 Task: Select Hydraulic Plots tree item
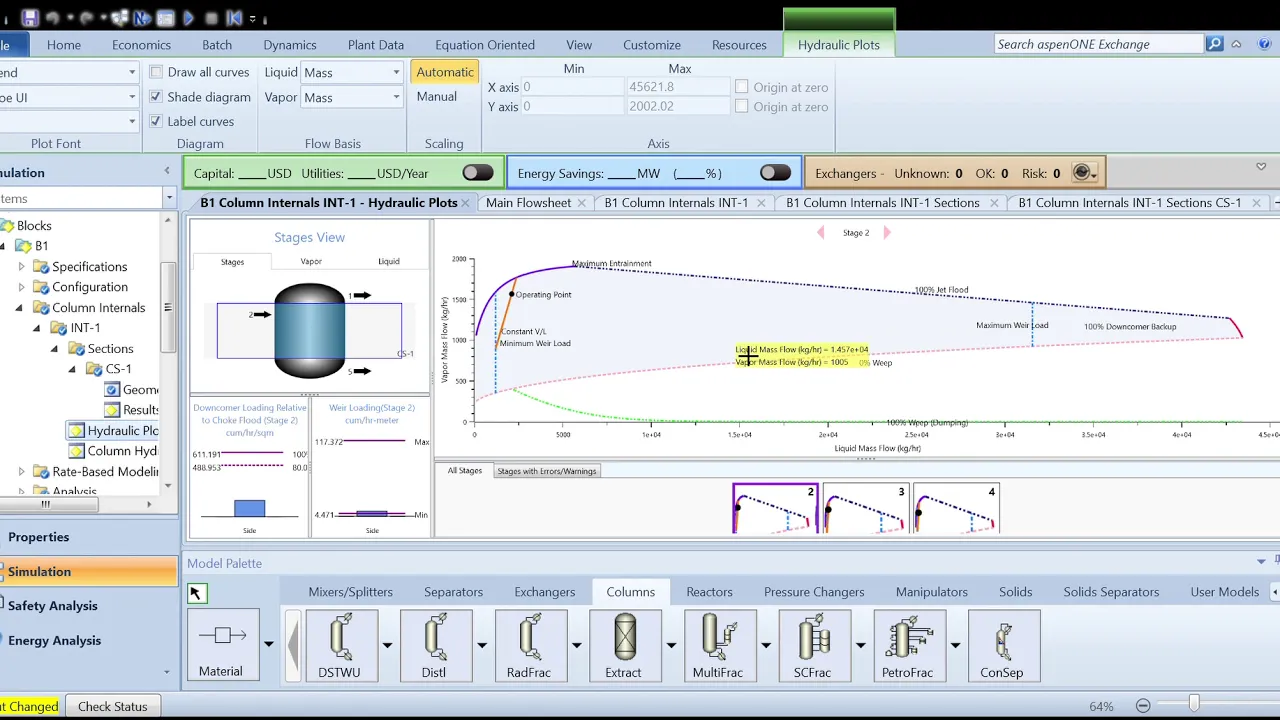pyautogui.click(x=113, y=431)
